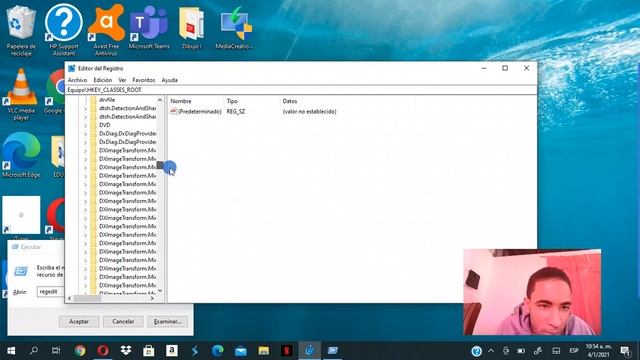
Task: Click the battery tray icon
Action: click(x=521, y=351)
